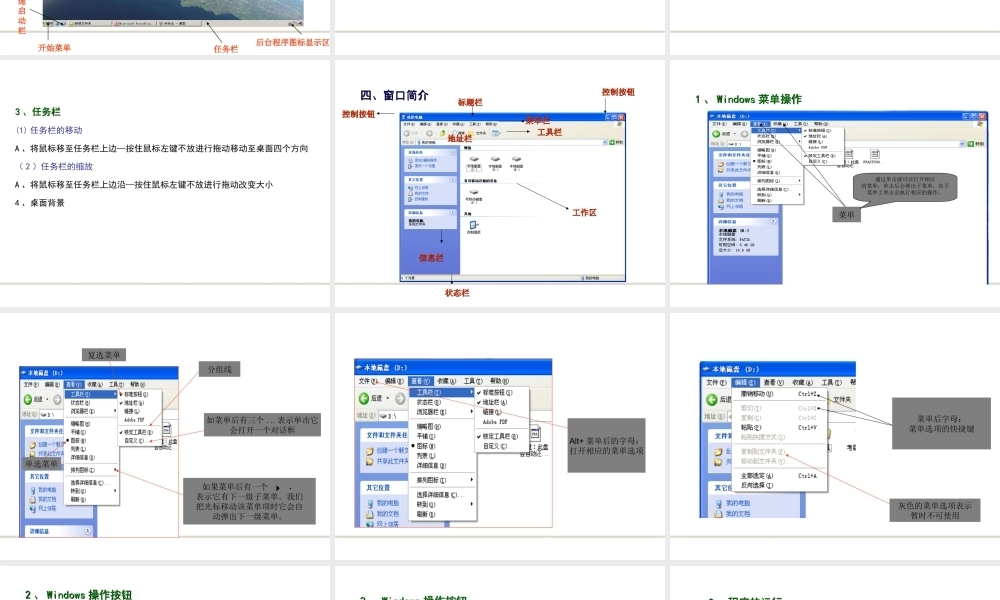Select the gray '复选菜单' label box
The width and height of the screenshot is (1000, 600).
[104, 355]
